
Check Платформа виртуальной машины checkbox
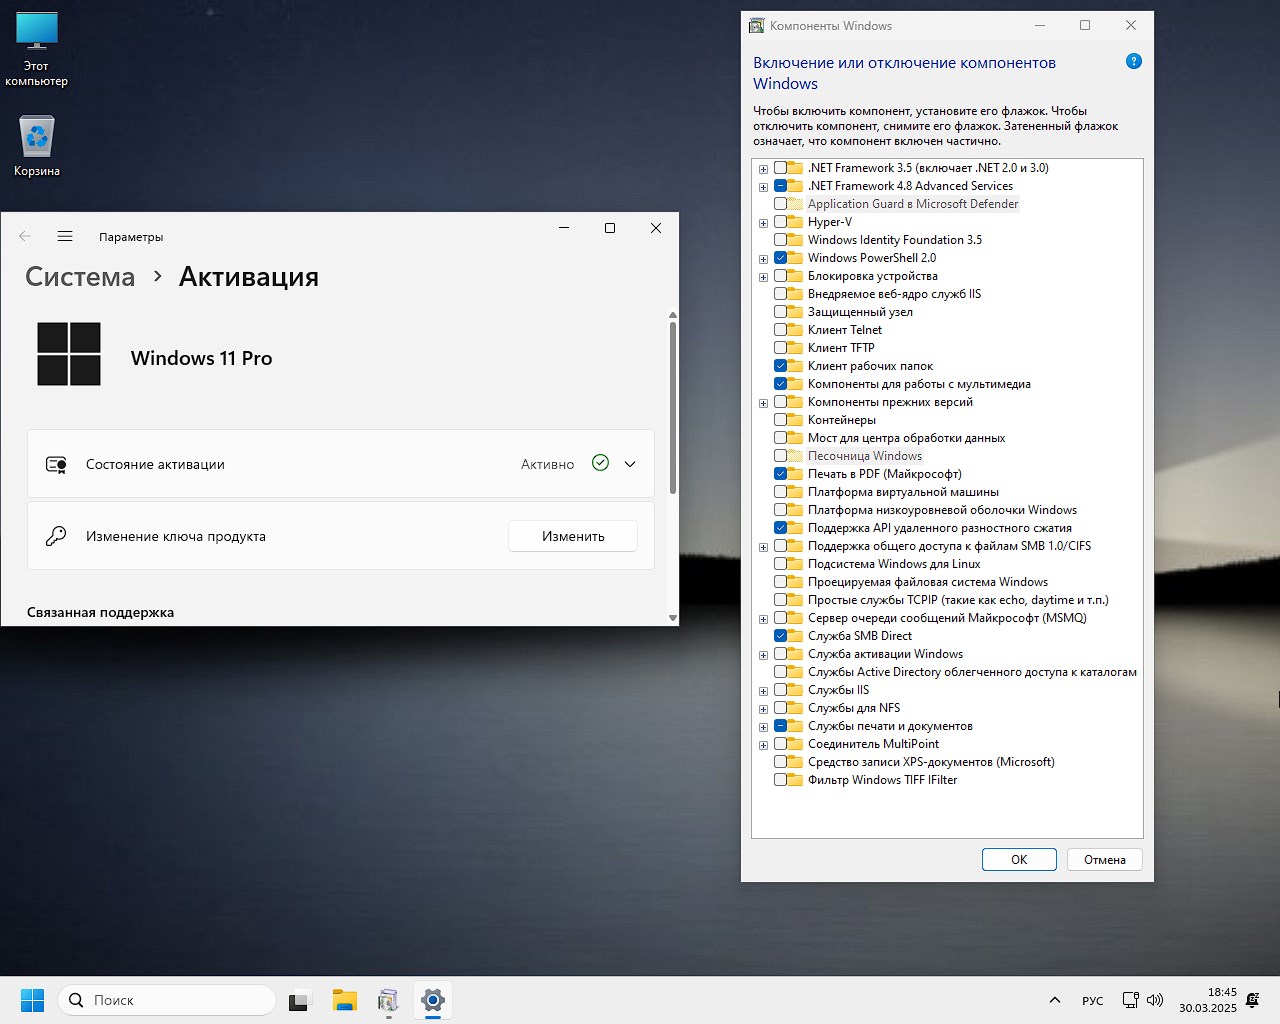click(780, 492)
